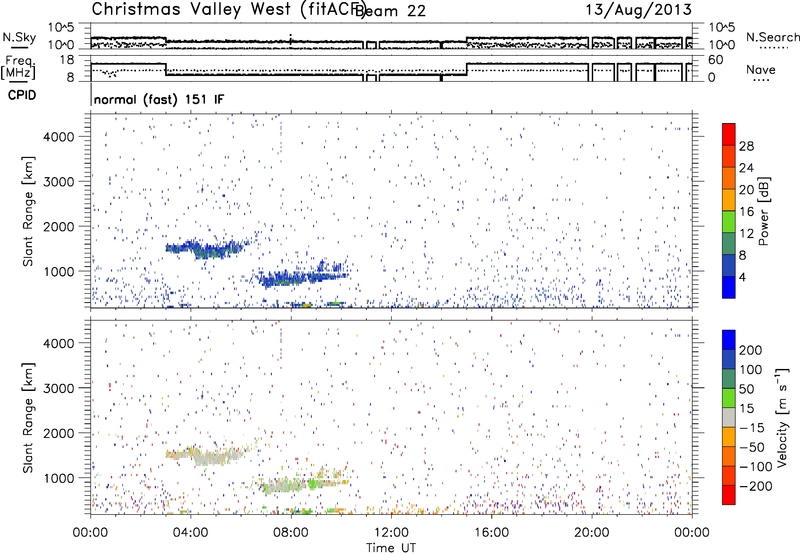This screenshot has width=800, height=554.
Task: Click the 'CPID' label
Action: click(22, 95)
